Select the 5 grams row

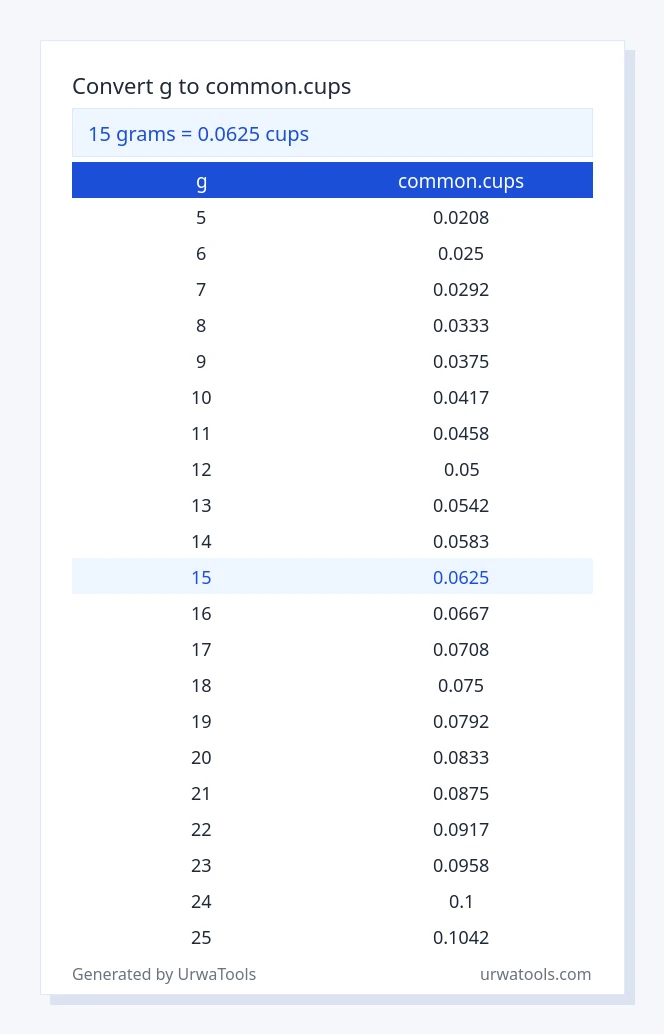point(332,218)
